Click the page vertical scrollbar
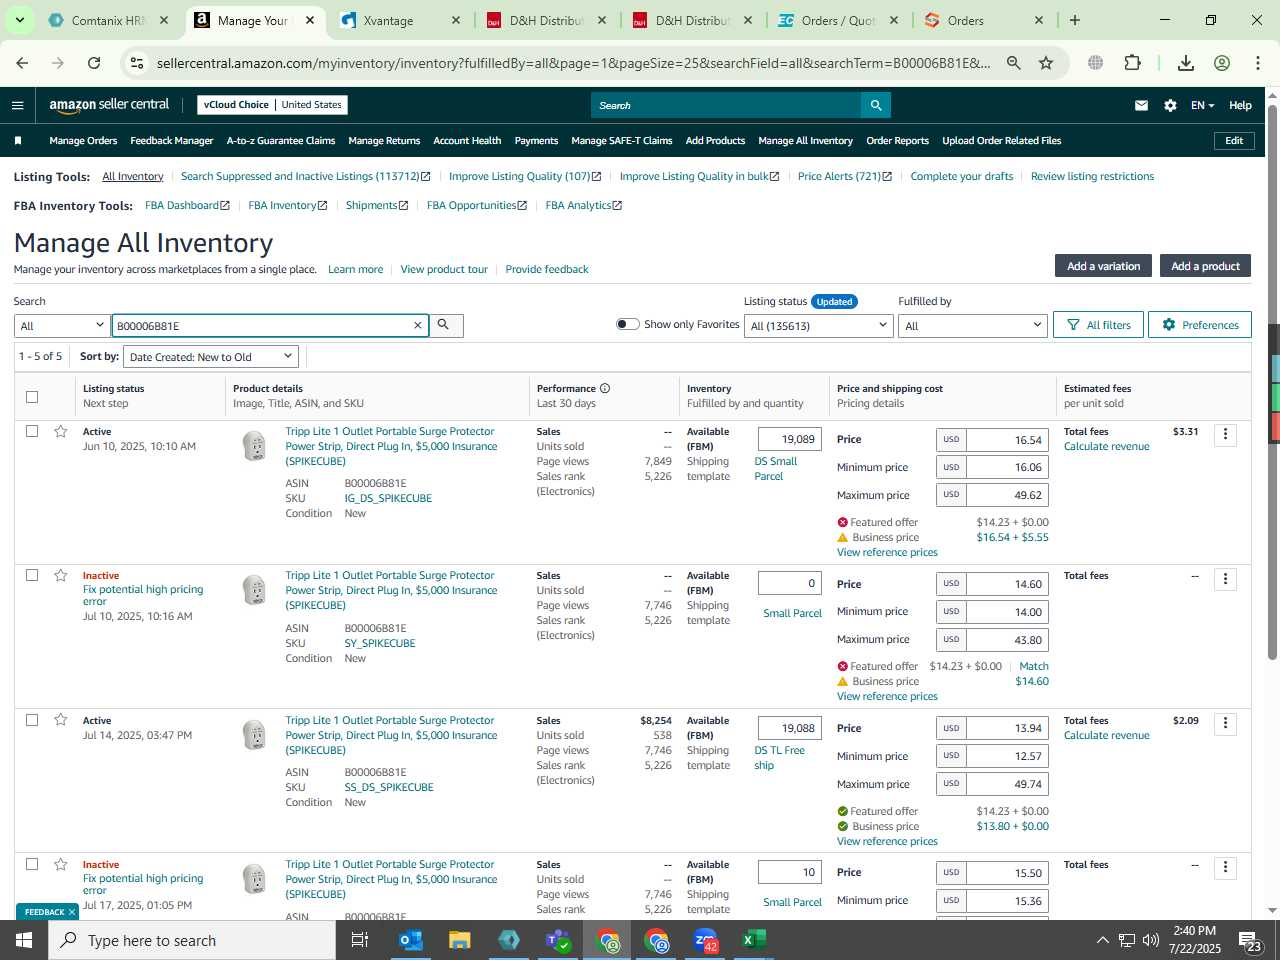The width and height of the screenshot is (1280, 960). (1272, 380)
